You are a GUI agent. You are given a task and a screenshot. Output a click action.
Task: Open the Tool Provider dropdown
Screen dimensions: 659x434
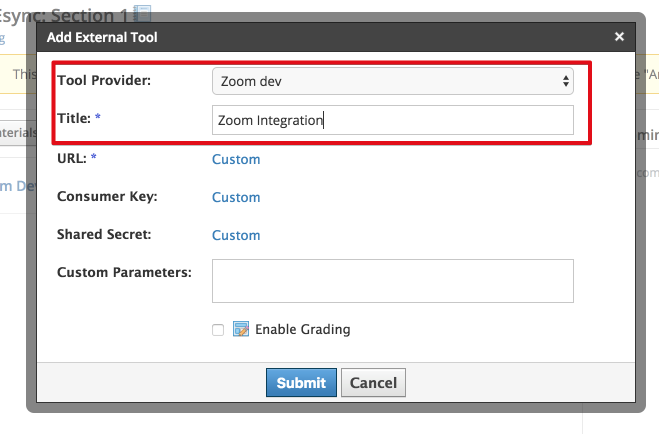(393, 81)
